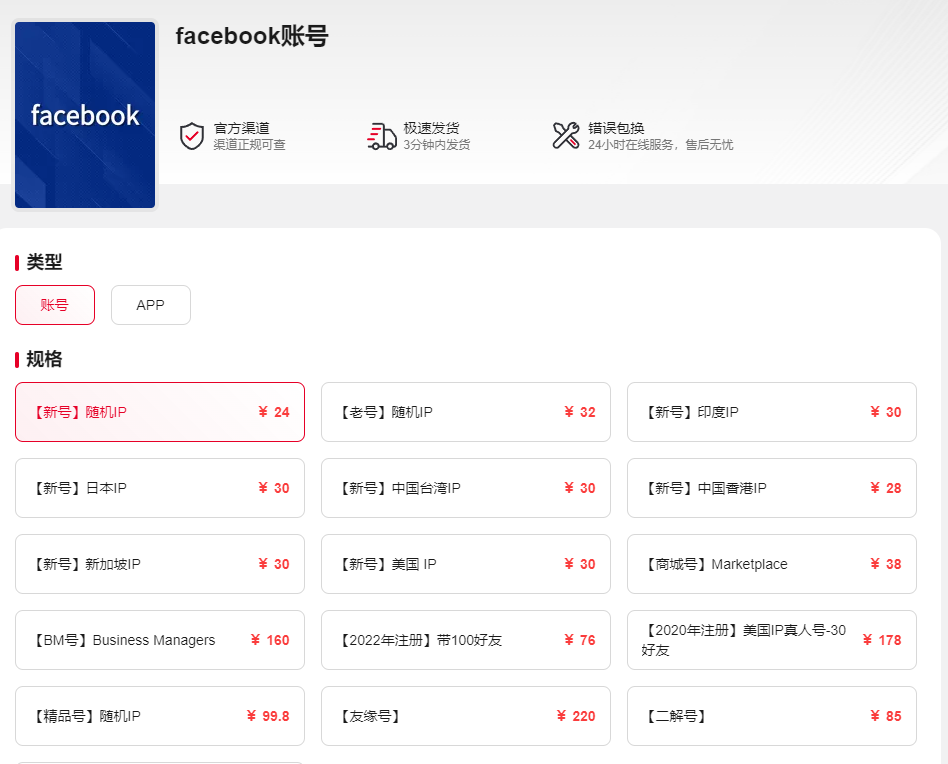Choose the 【新号】中国台湾IP spec card

[466, 488]
